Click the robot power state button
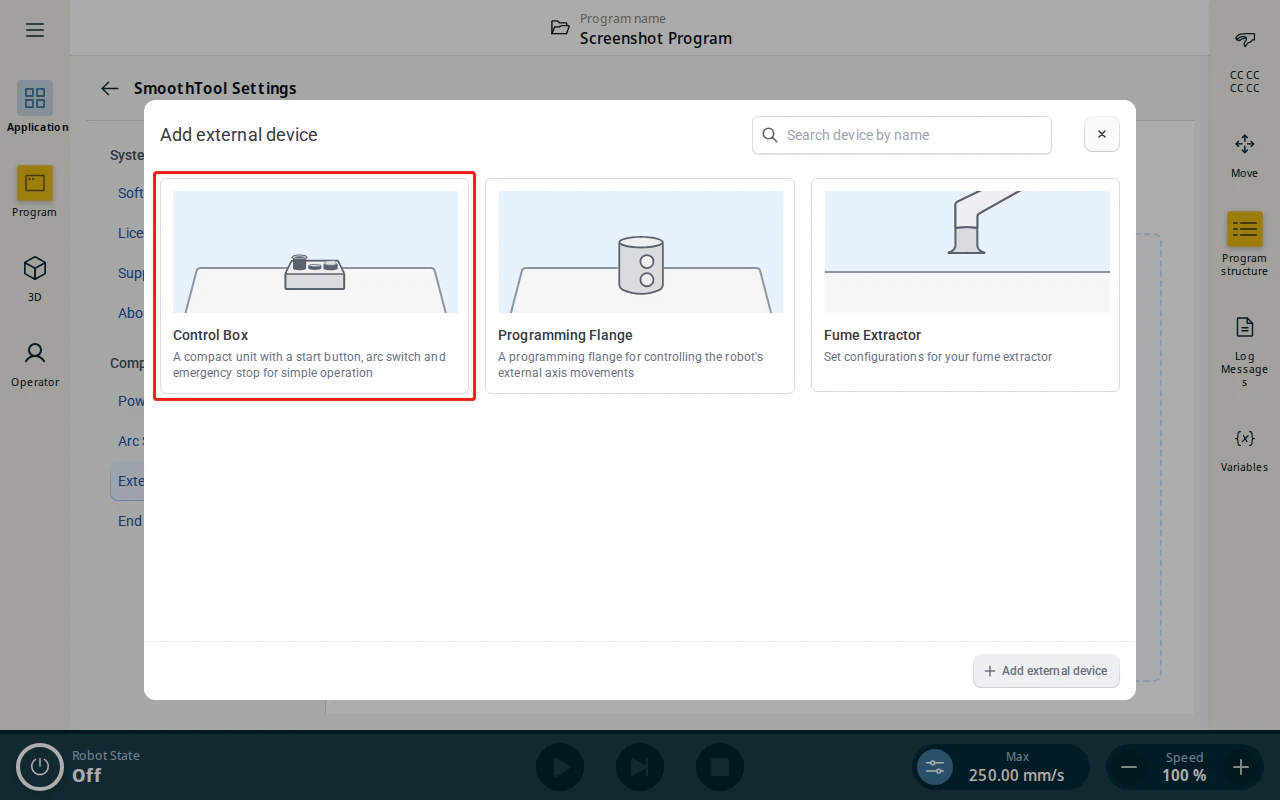The width and height of the screenshot is (1280, 800). pyautogui.click(x=40, y=767)
